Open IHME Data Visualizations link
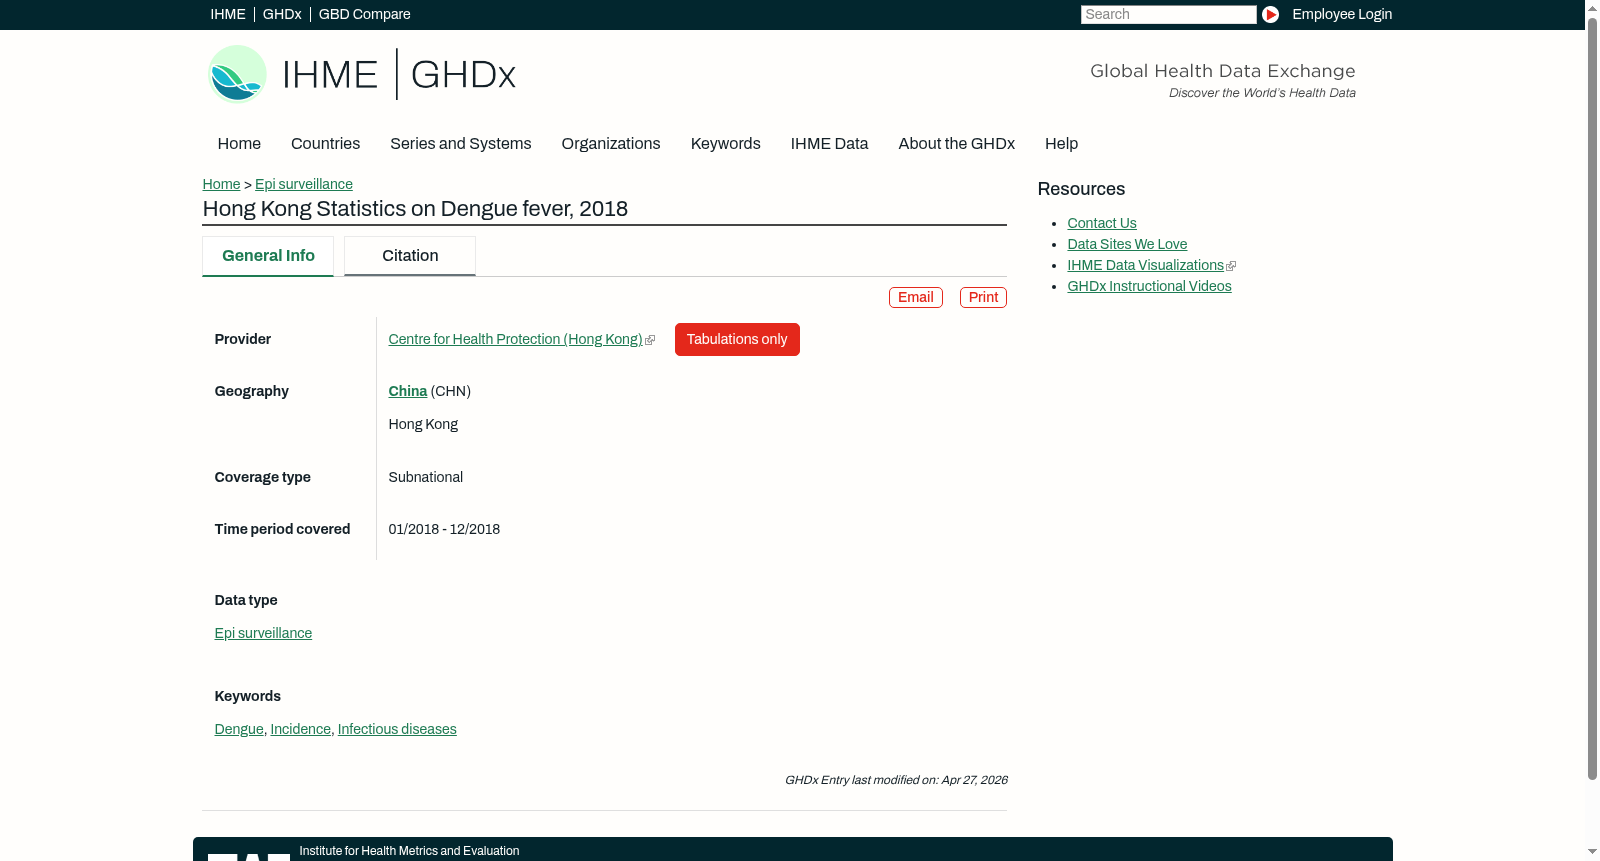The width and height of the screenshot is (1600, 861). point(1145,266)
